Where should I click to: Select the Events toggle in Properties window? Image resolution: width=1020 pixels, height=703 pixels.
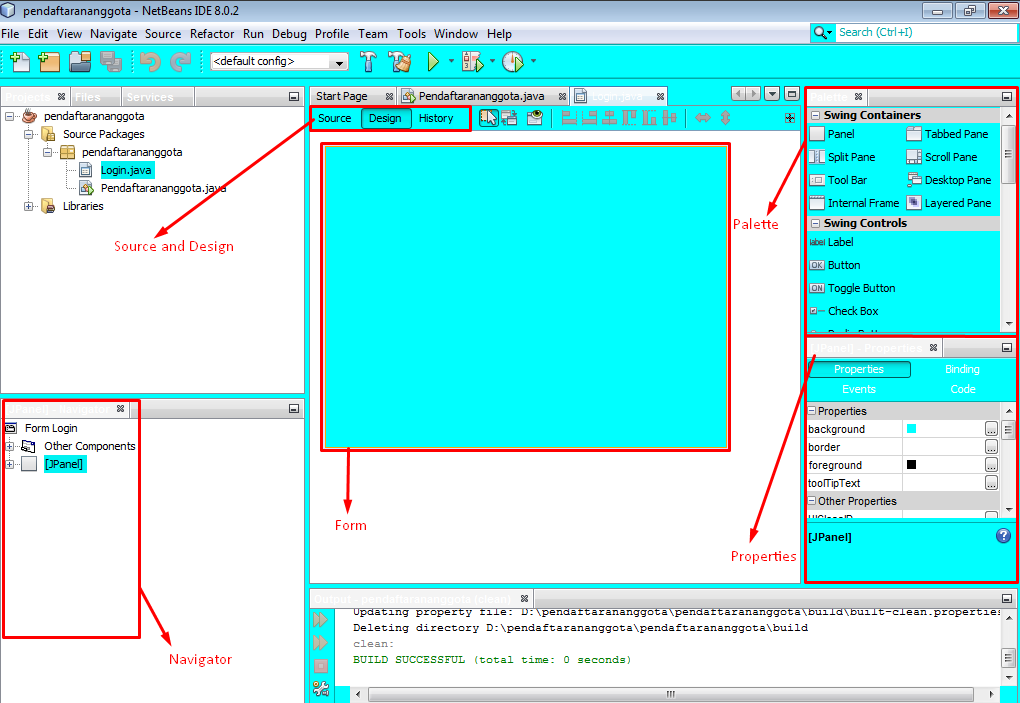[859, 389]
